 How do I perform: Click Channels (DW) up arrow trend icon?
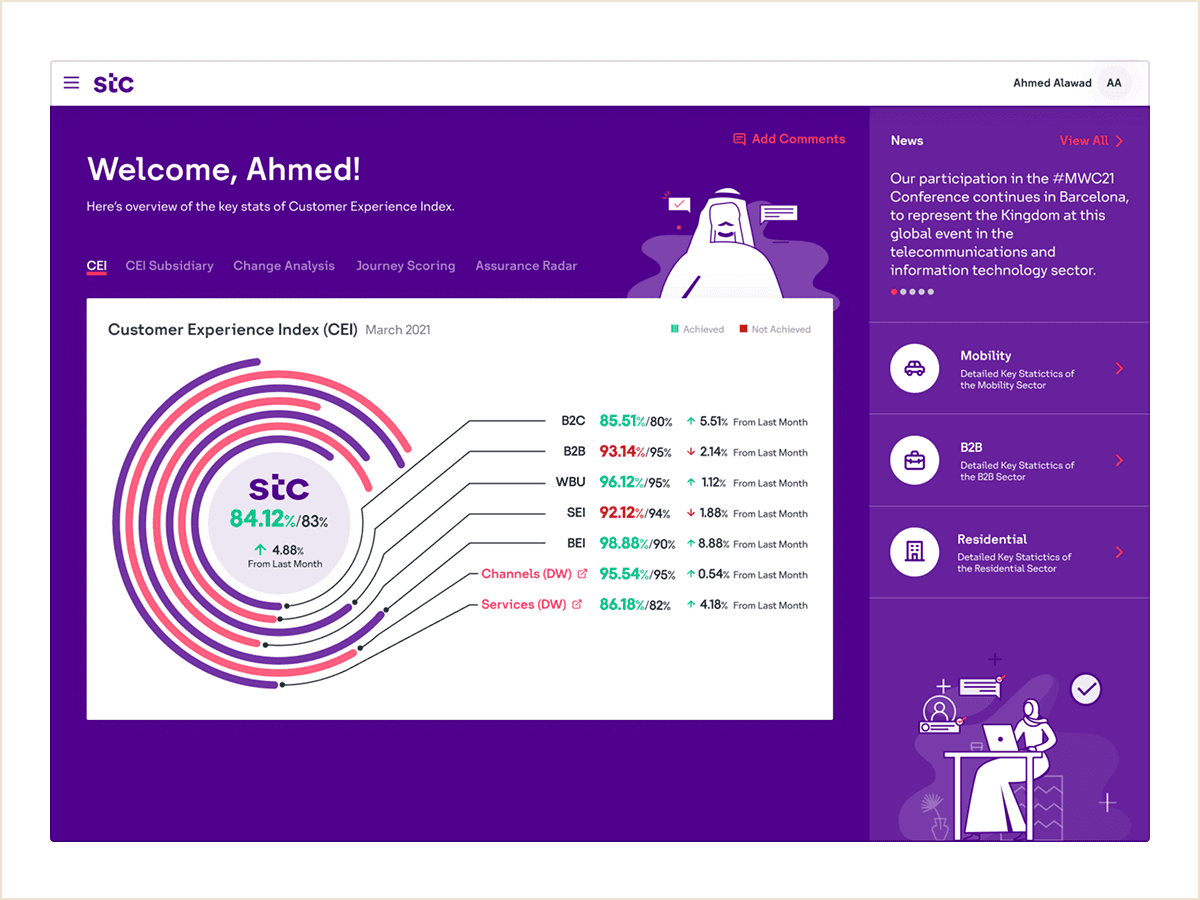coord(691,574)
